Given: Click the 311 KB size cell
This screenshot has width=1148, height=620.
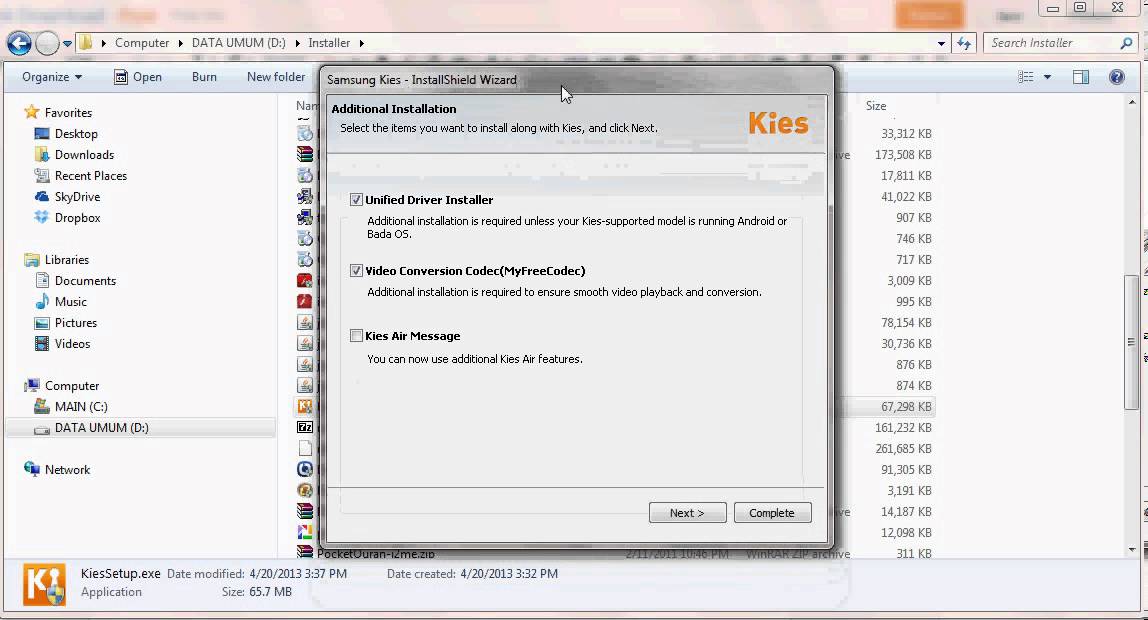Looking at the screenshot, I should pos(914,554).
